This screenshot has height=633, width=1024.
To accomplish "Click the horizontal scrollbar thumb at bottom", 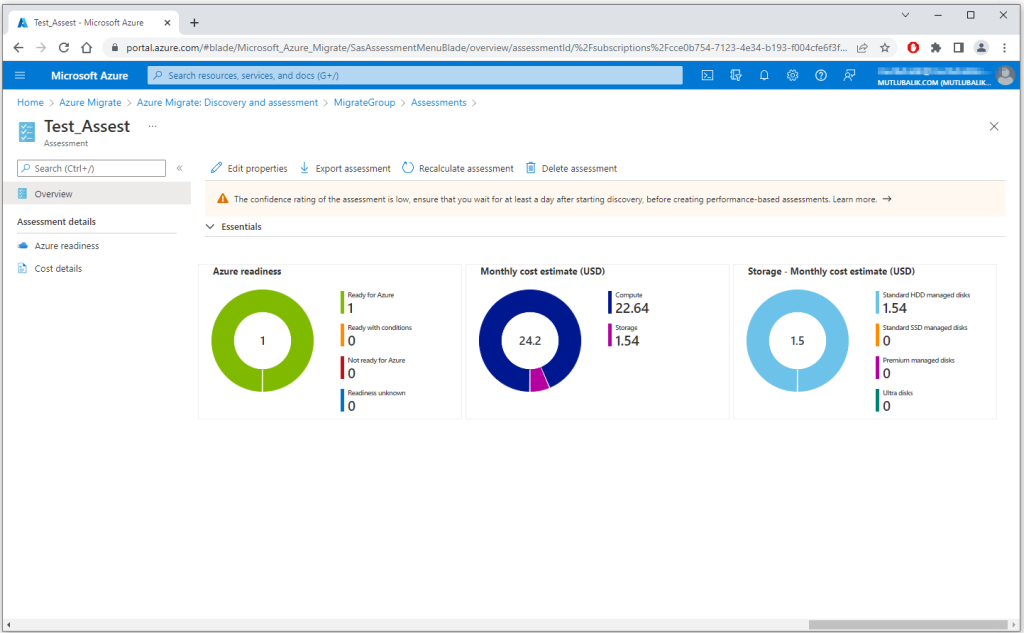I will 908,625.
